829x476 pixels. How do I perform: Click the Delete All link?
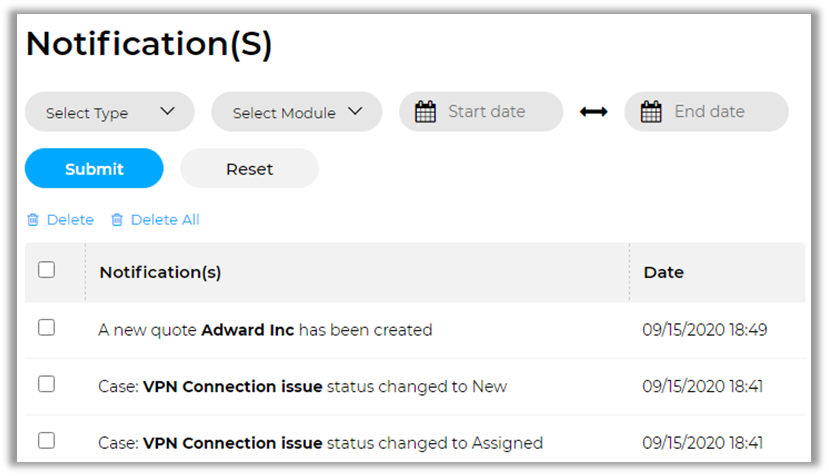(x=165, y=220)
